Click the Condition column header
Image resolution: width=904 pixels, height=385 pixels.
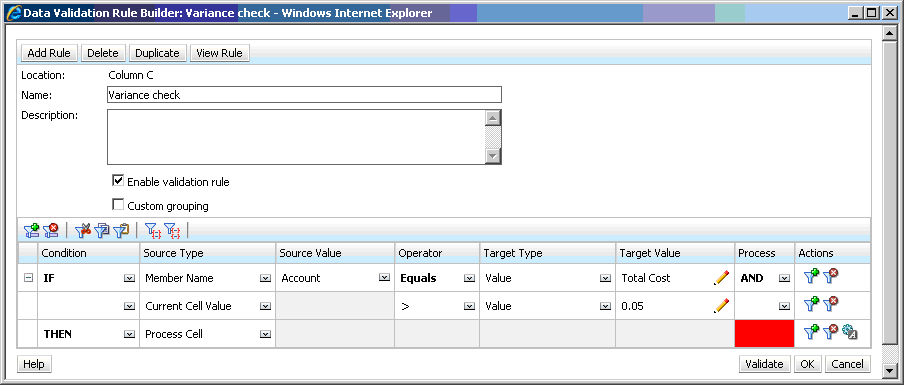click(89, 253)
